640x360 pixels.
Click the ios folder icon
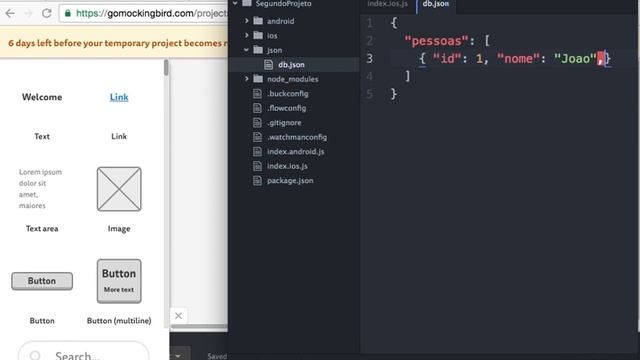(x=258, y=36)
